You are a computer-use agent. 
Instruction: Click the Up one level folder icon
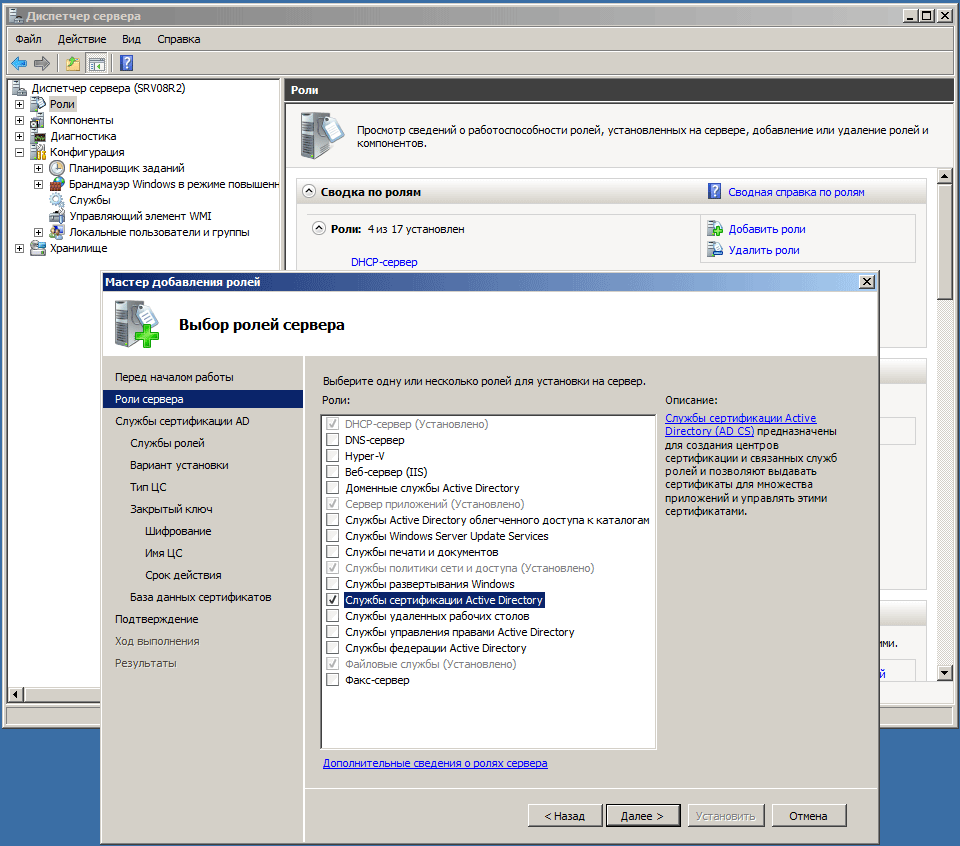72,64
